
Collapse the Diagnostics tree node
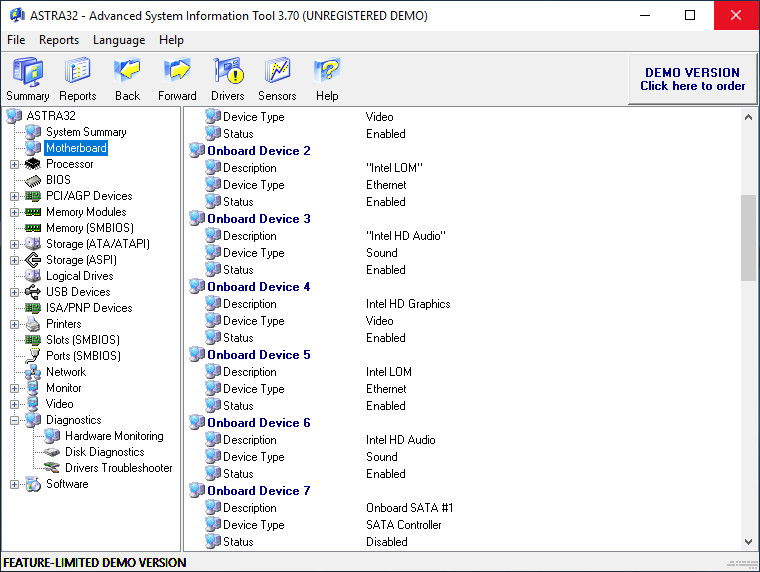tap(15, 420)
